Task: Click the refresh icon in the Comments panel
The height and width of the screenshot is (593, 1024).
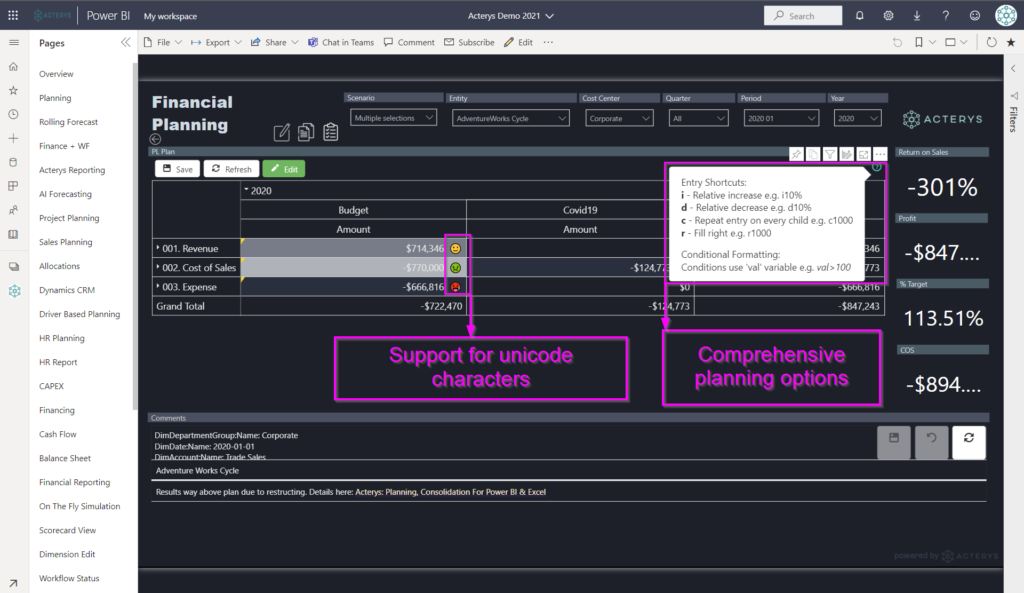Action: click(x=968, y=441)
